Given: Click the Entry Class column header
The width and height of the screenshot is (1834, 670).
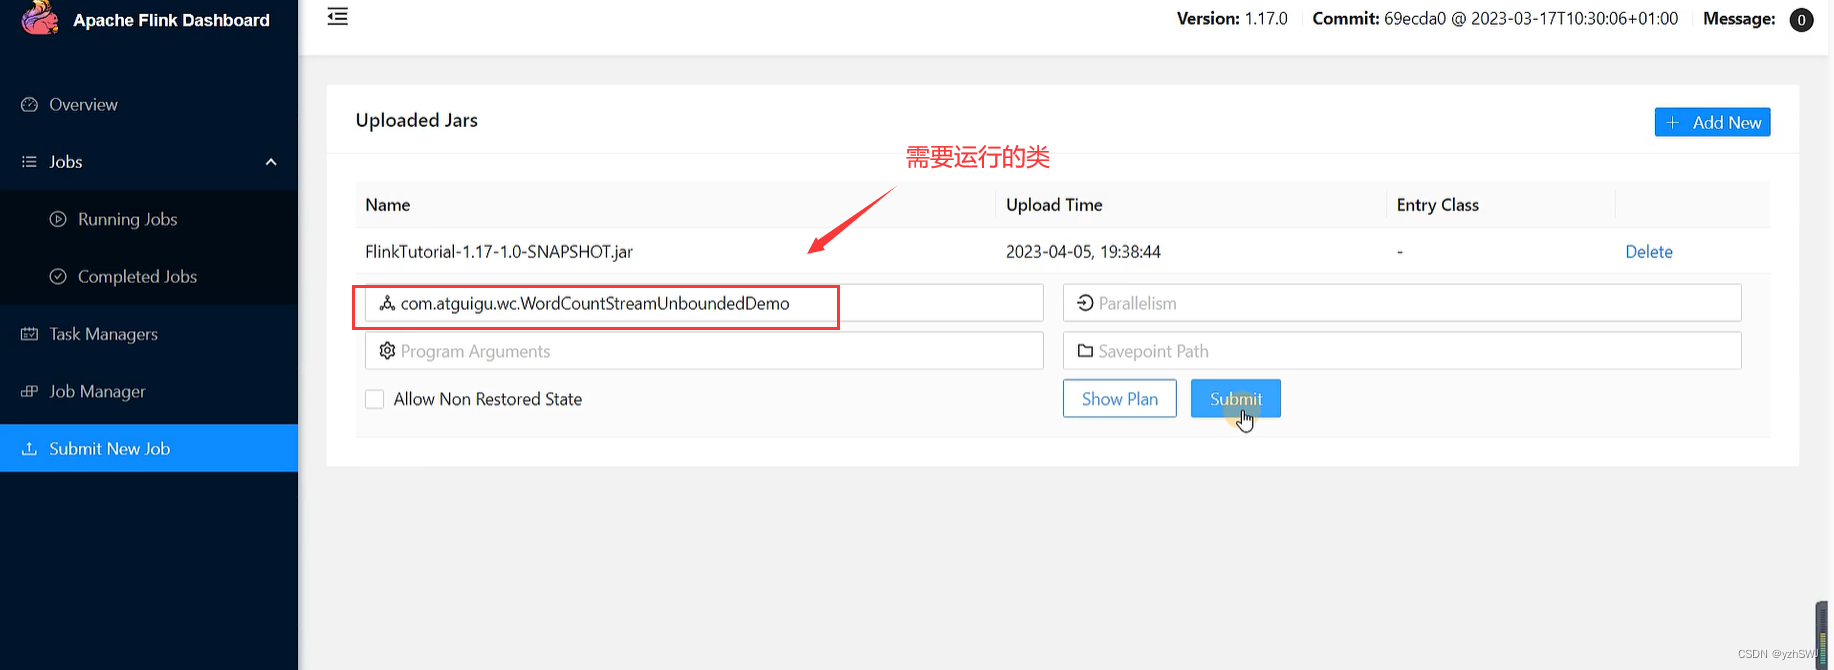Looking at the screenshot, I should coord(1438,205).
